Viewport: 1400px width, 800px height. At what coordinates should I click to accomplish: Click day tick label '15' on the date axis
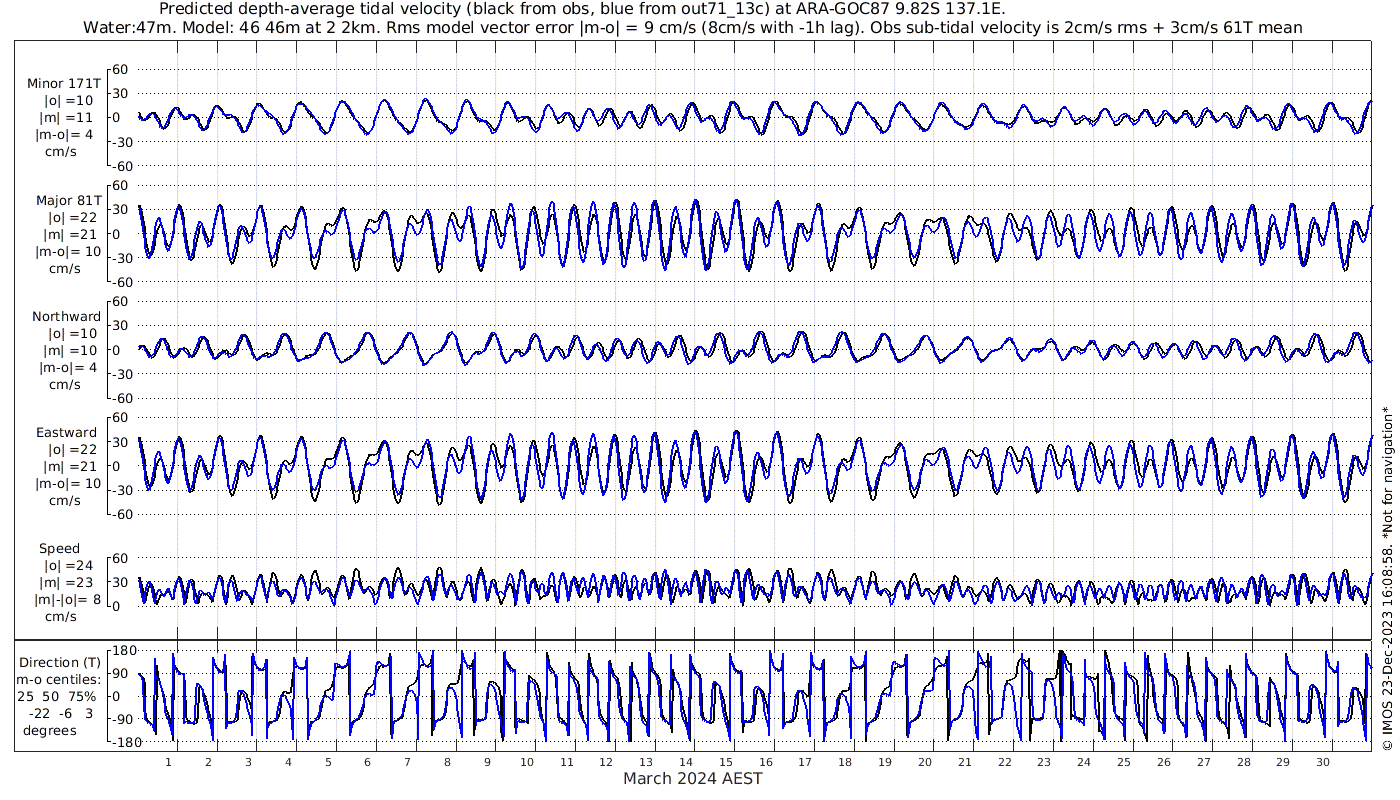(726, 761)
